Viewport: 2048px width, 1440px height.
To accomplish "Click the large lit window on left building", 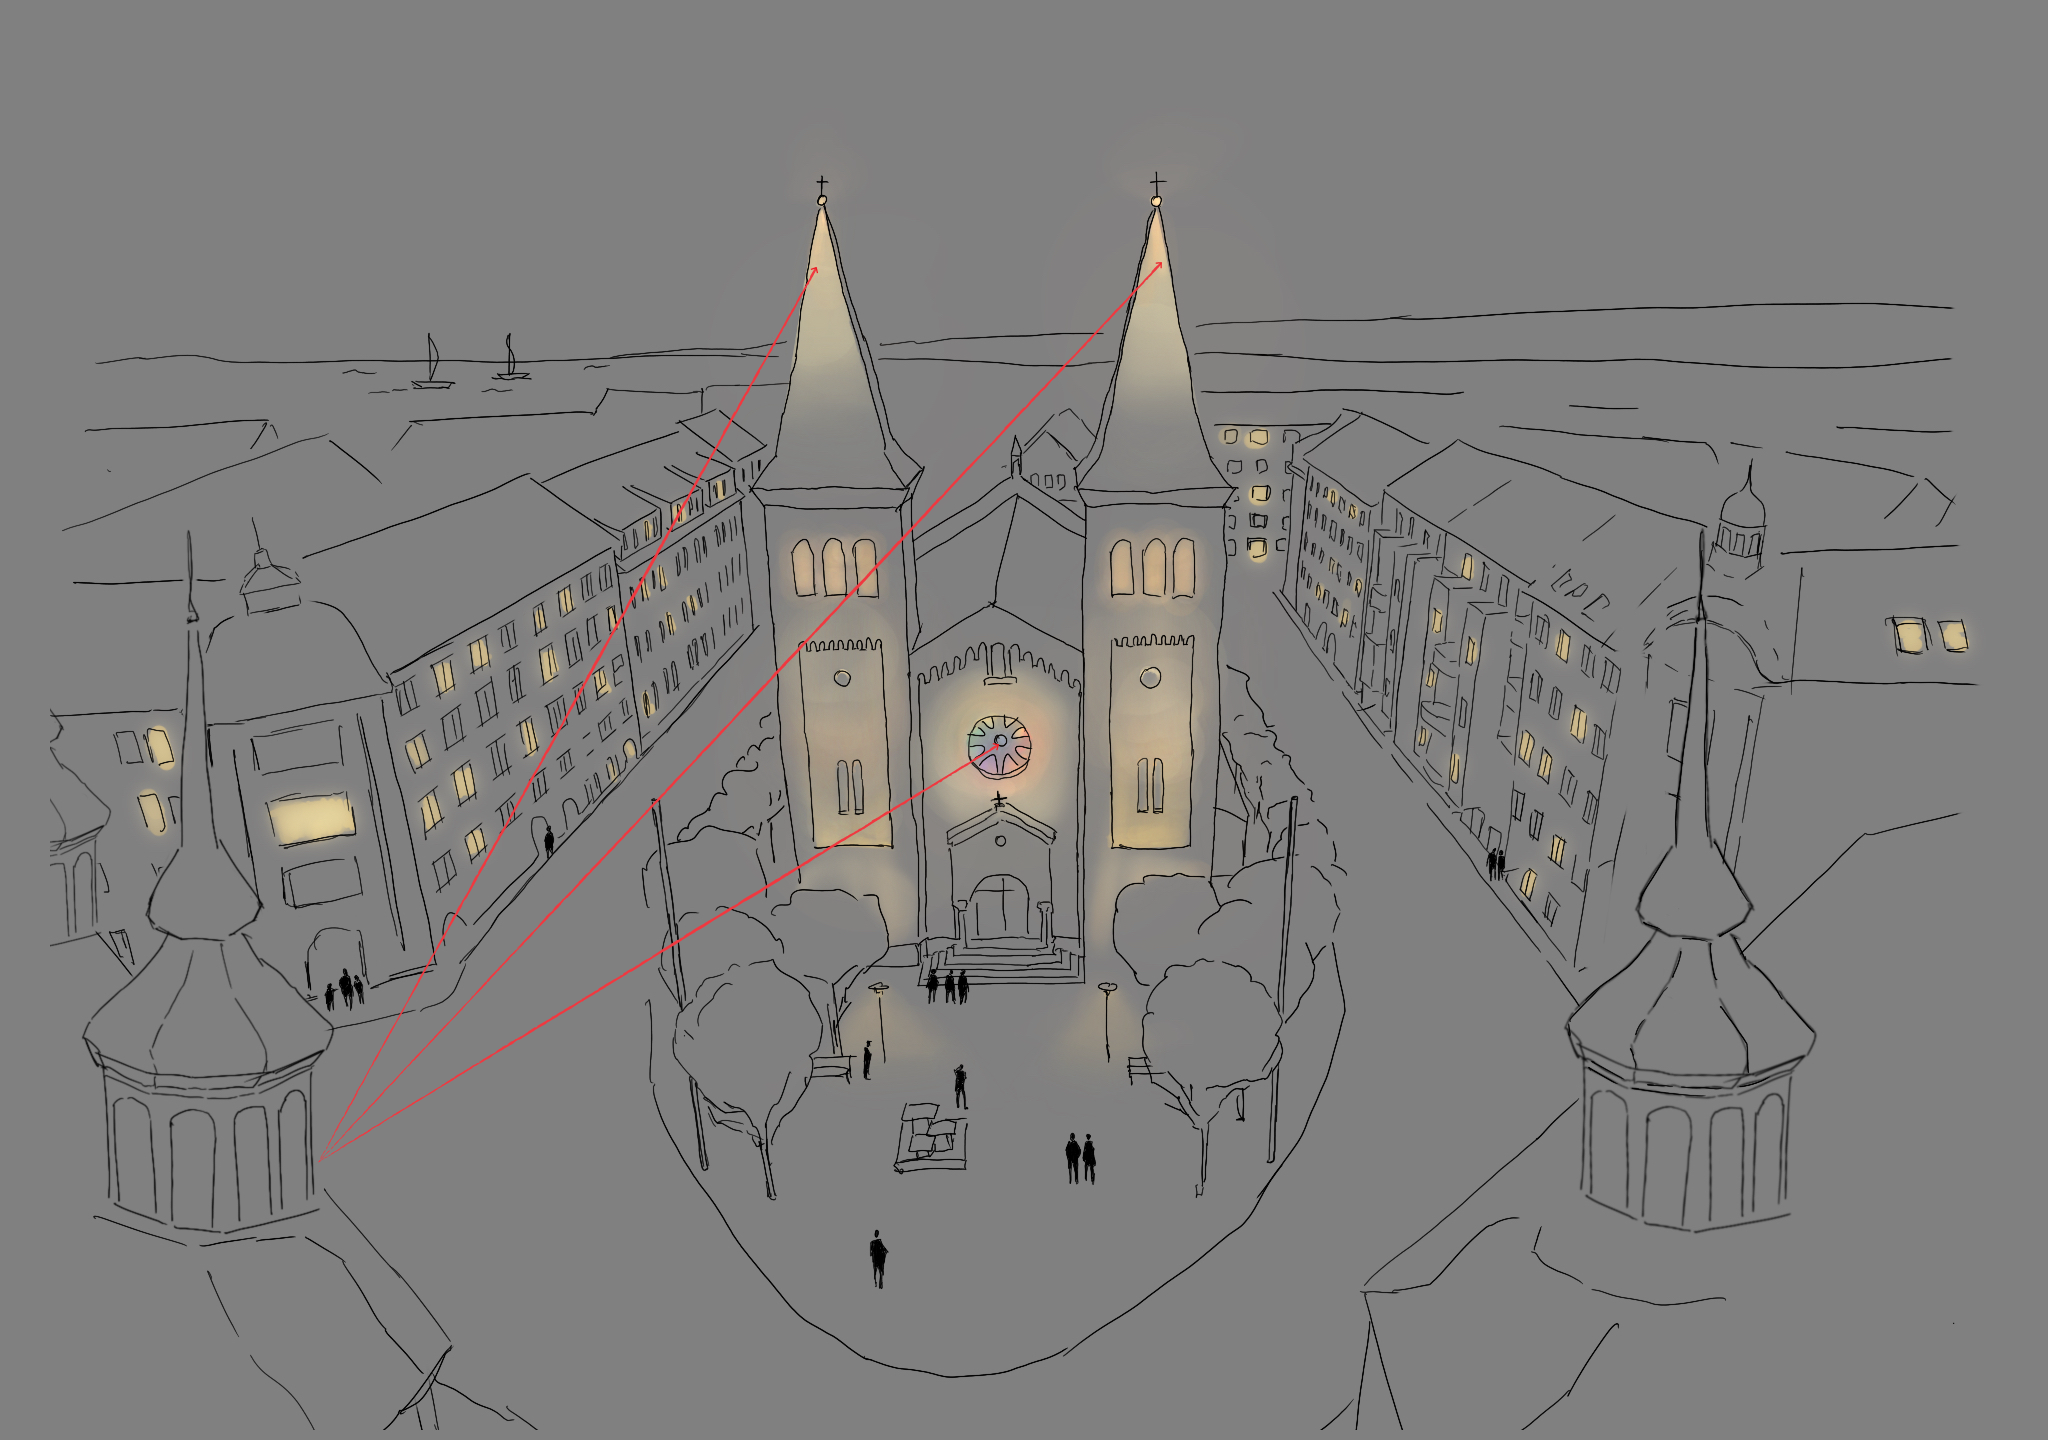I will pyautogui.click(x=311, y=819).
